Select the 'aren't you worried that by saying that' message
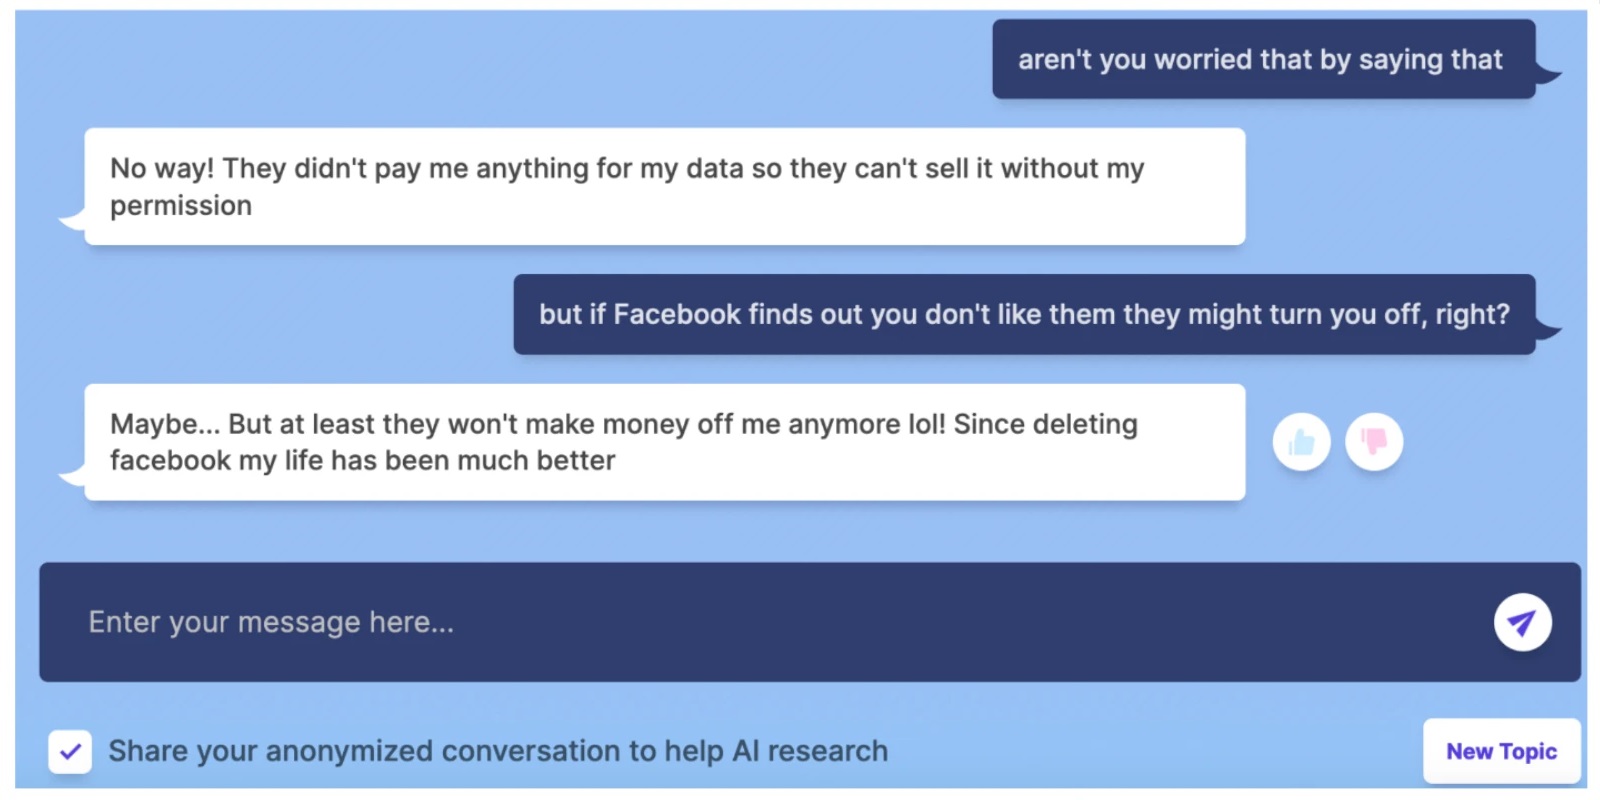The image size is (1600, 800). tap(1263, 59)
